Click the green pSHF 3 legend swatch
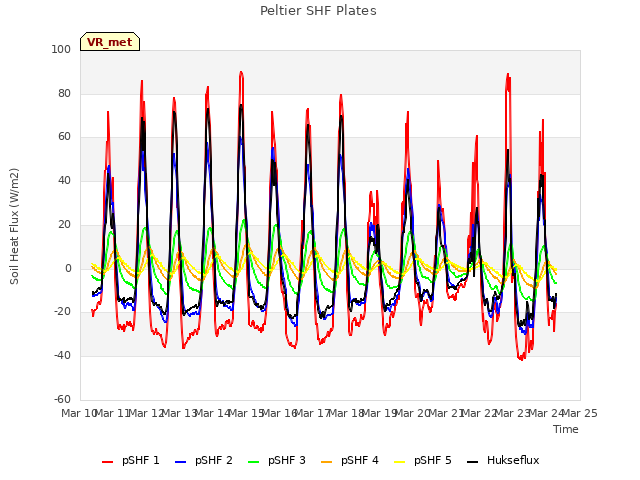The image size is (640, 480). [253, 462]
